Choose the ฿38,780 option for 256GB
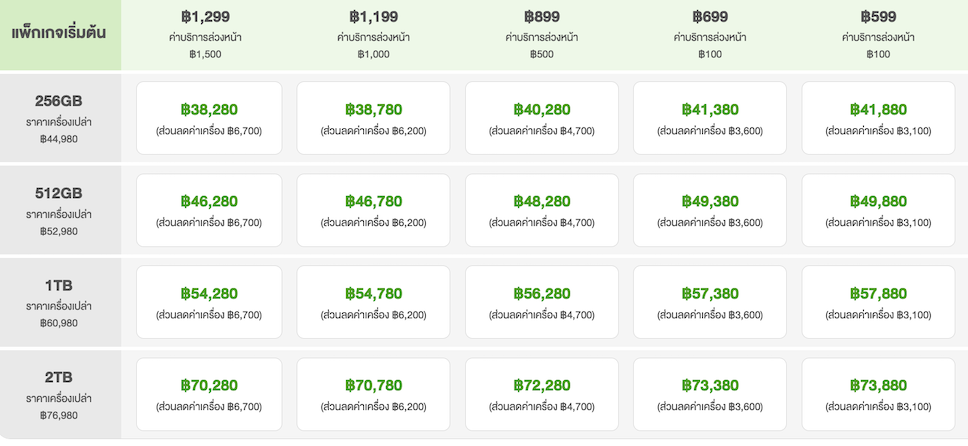The height and width of the screenshot is (446, 968). [373, 118]
